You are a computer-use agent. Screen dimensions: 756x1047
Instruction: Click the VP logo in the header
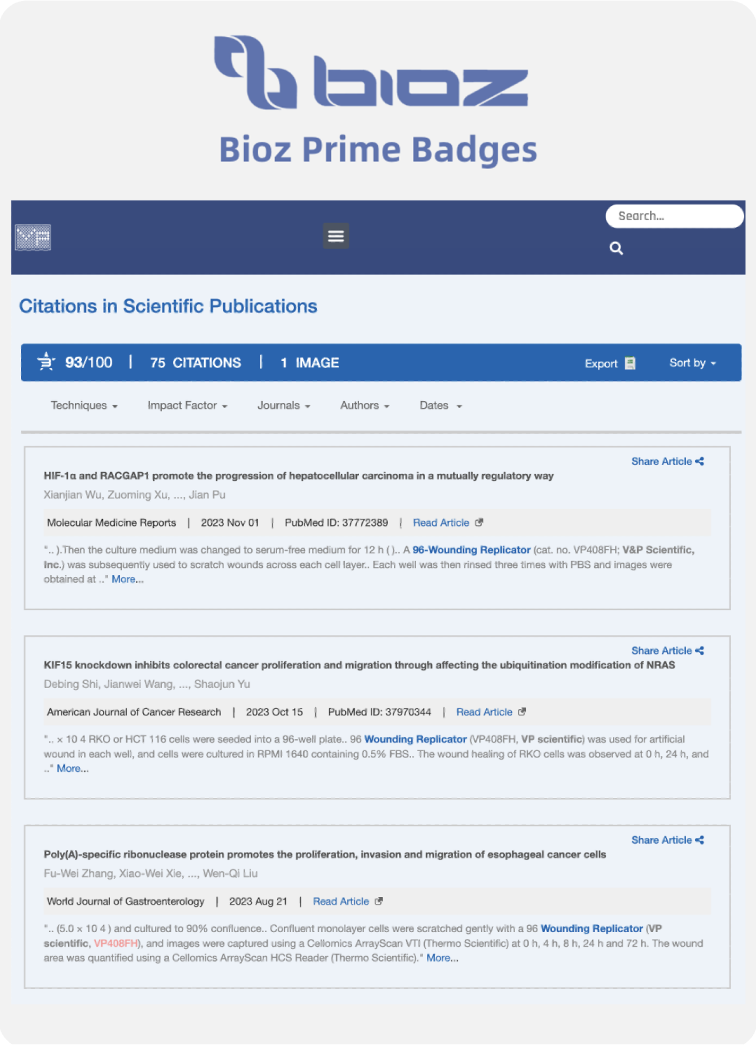point(33,237)
